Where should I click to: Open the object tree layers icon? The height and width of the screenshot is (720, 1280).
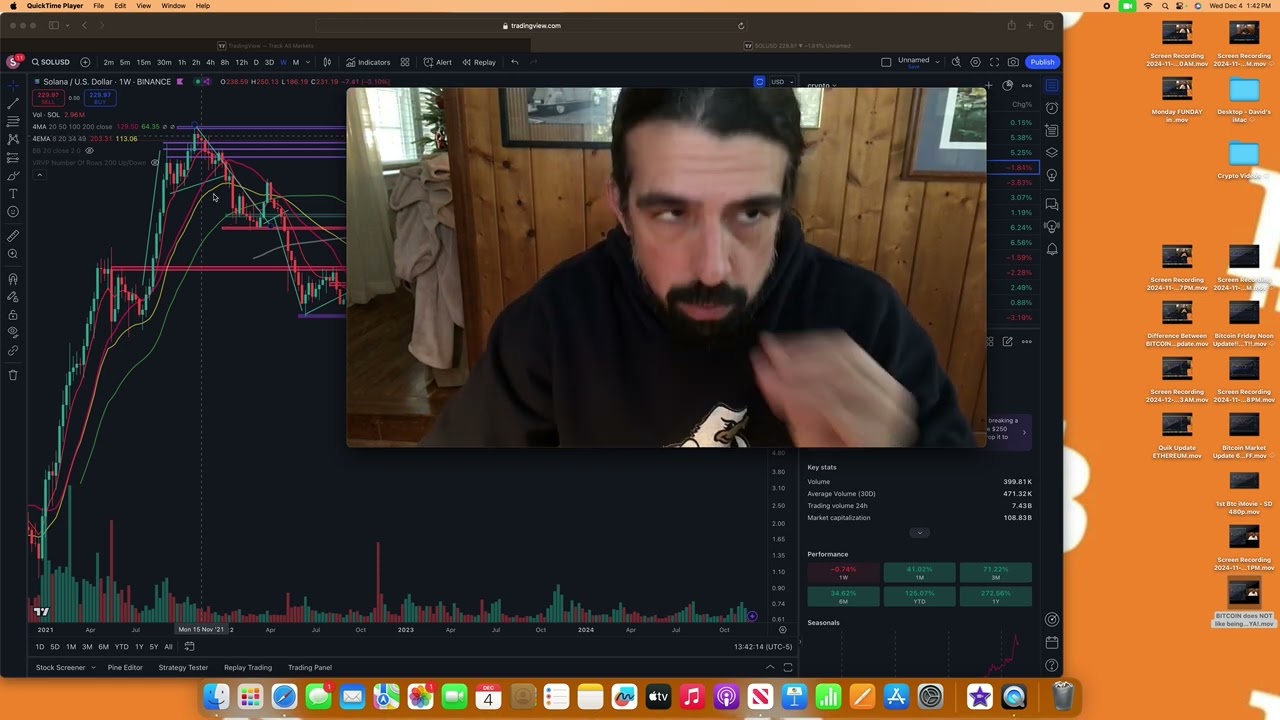(1052, 153)
